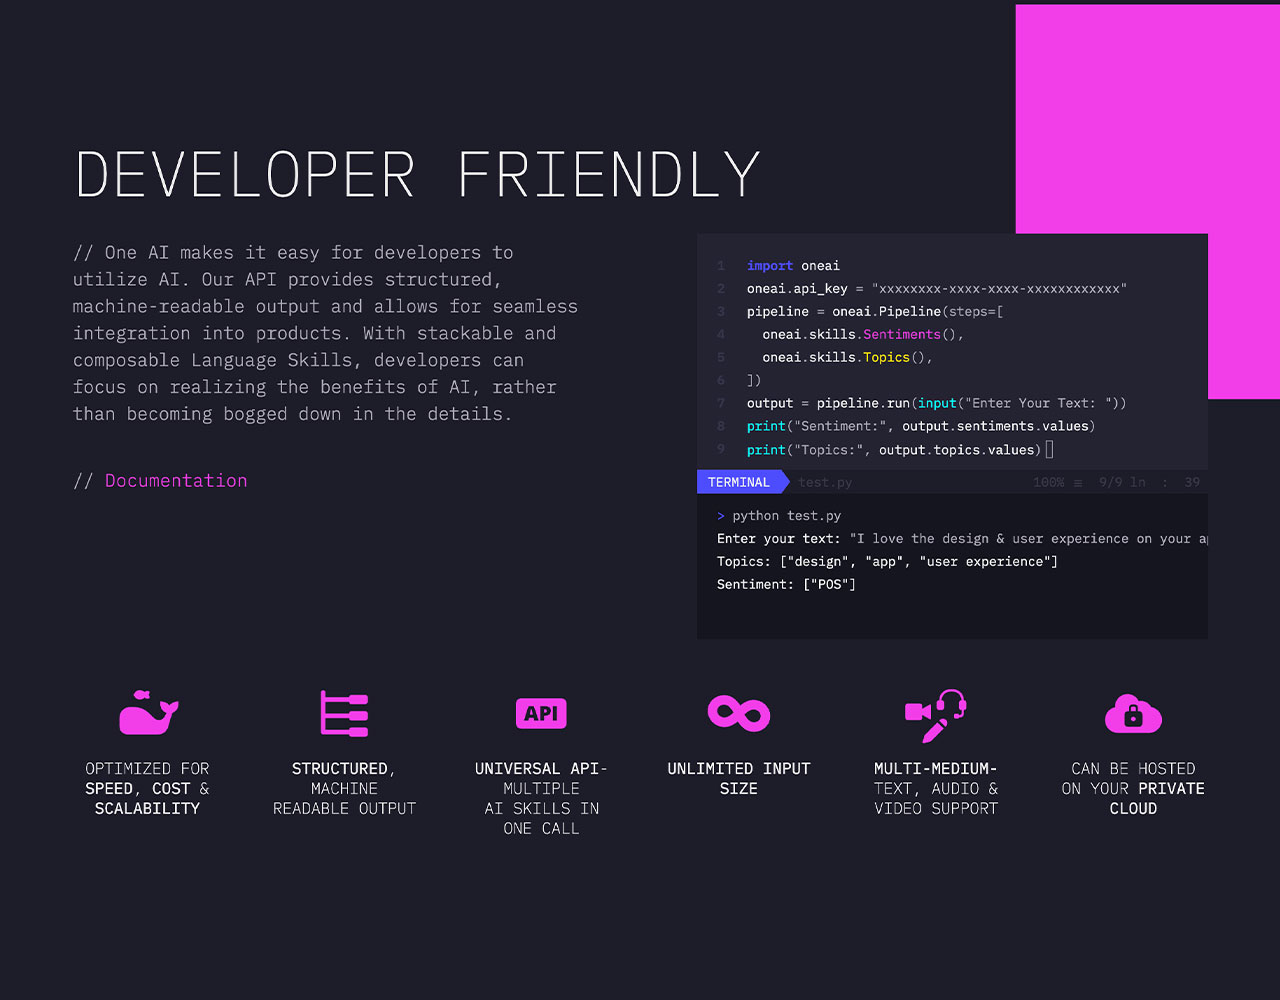Viewport: 1280px width, 1000px height.
Task: Click the Unlimited Input Size label
Action: coord(738,779)
